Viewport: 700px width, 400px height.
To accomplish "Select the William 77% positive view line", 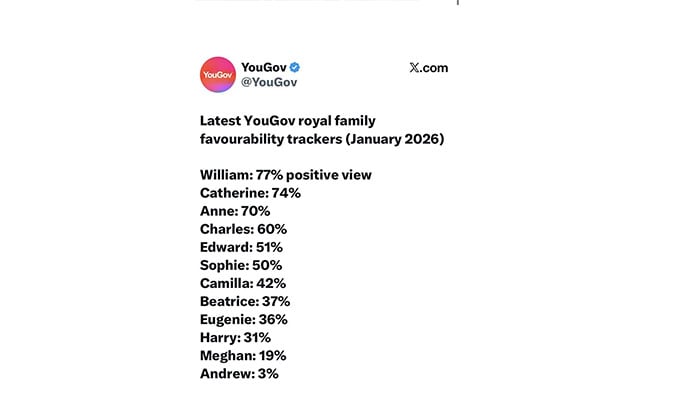I will point(285,175).
